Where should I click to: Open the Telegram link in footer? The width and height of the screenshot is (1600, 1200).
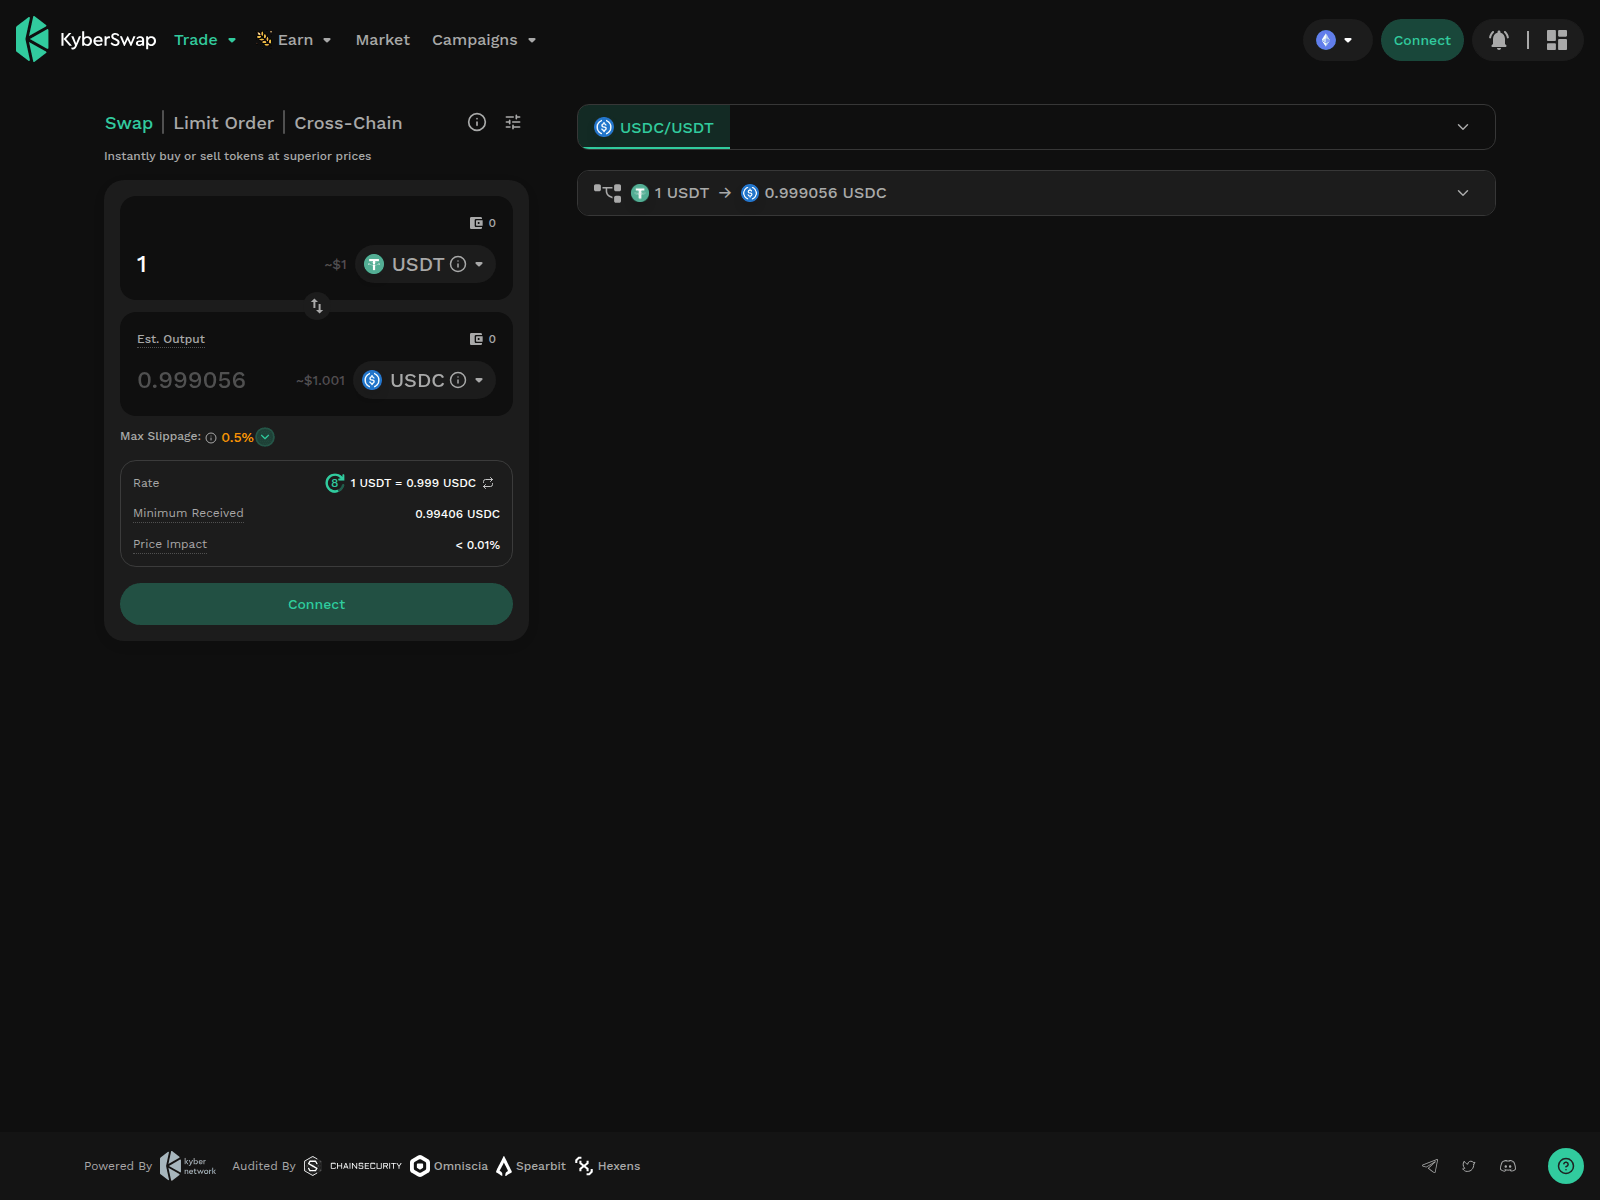coord(1430,1166)
